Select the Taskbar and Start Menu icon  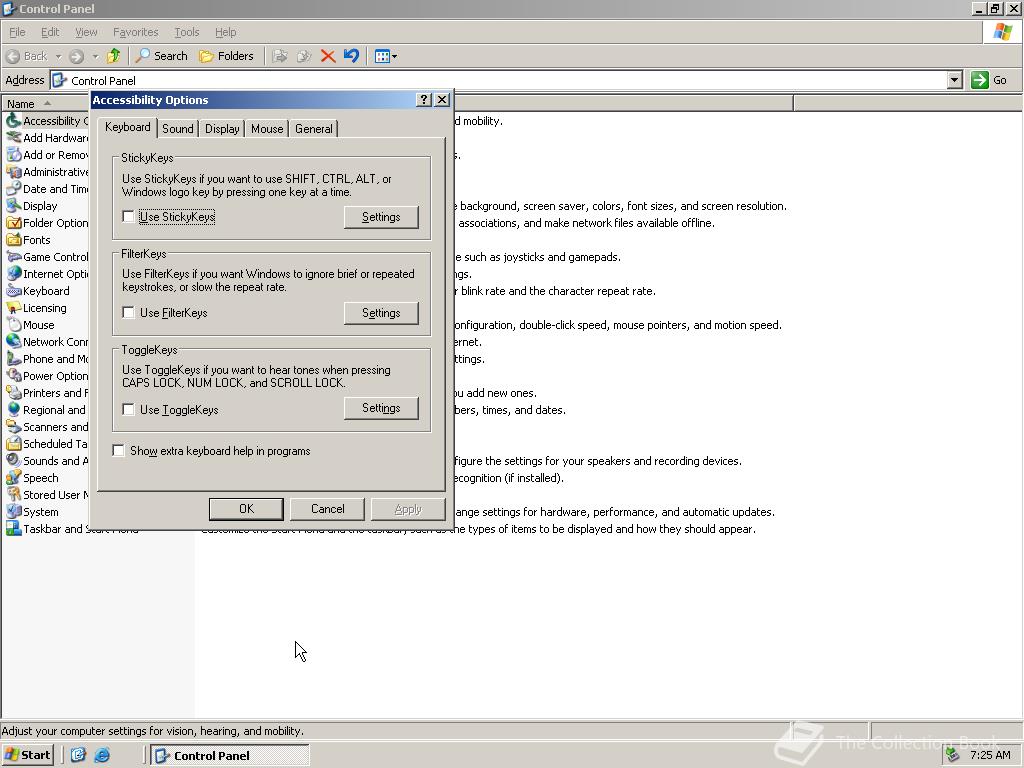click(14, 528)
